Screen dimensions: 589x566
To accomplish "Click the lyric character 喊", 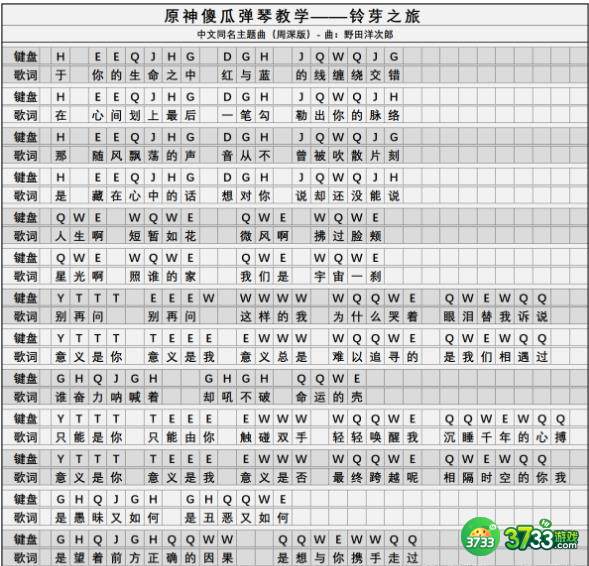I will tap(135, 397).
